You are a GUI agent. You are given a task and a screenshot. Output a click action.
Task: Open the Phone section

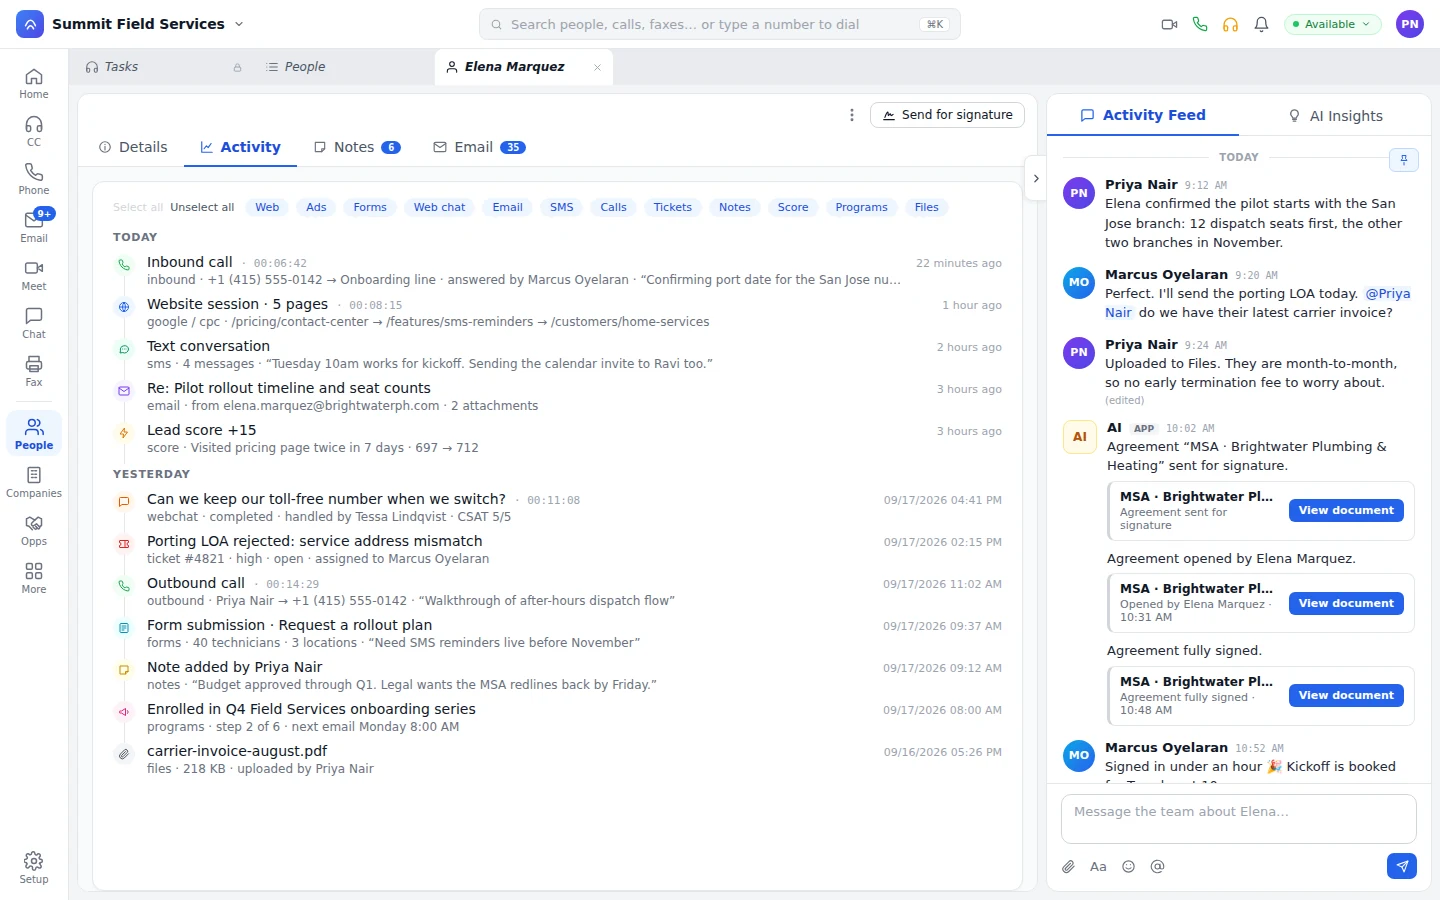(x=34, y=180)
